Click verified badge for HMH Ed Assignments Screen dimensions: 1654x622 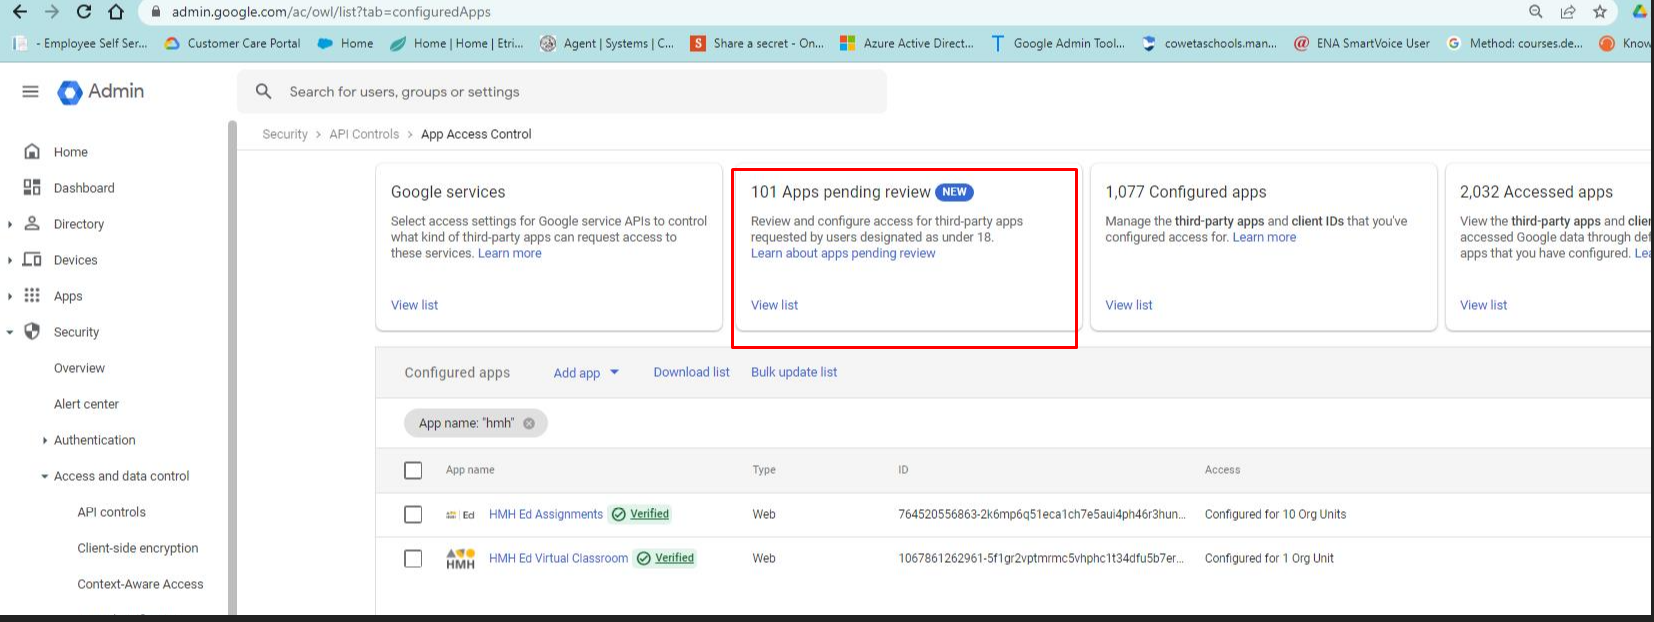click(640, 514)
